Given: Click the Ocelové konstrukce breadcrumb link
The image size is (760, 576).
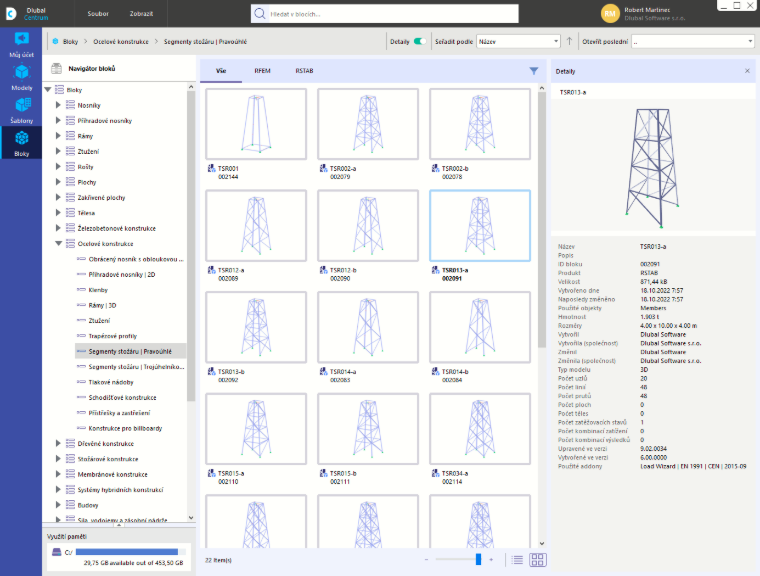Looking at the screenshot, I should click(121, 42).
